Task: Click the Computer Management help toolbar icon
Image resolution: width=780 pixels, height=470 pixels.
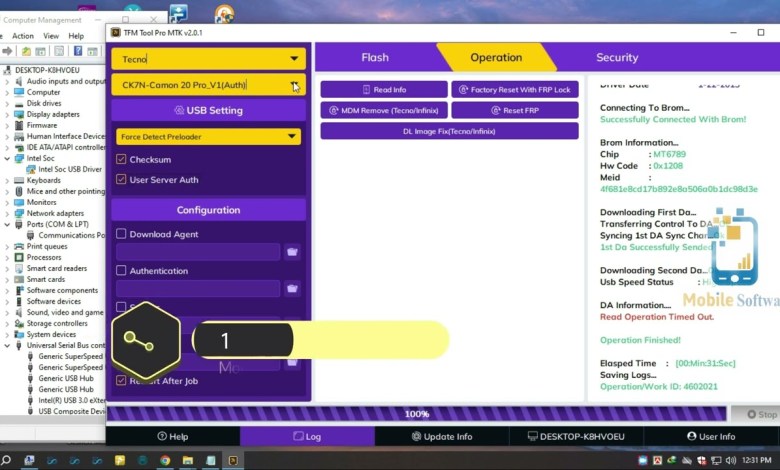Action: click(x=78, y=51)
